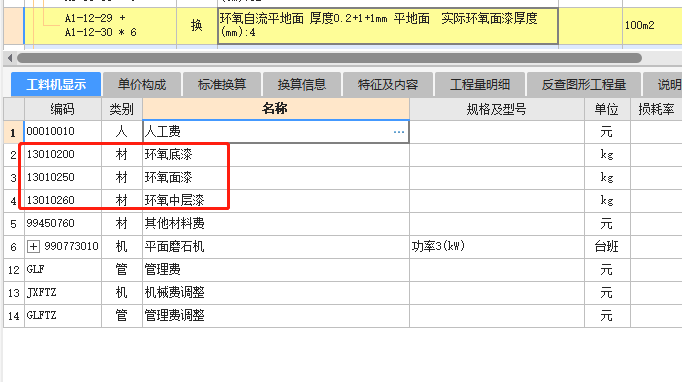682x382 pixels.
Task: Select code cell 13010200
Action: [63, 154]
